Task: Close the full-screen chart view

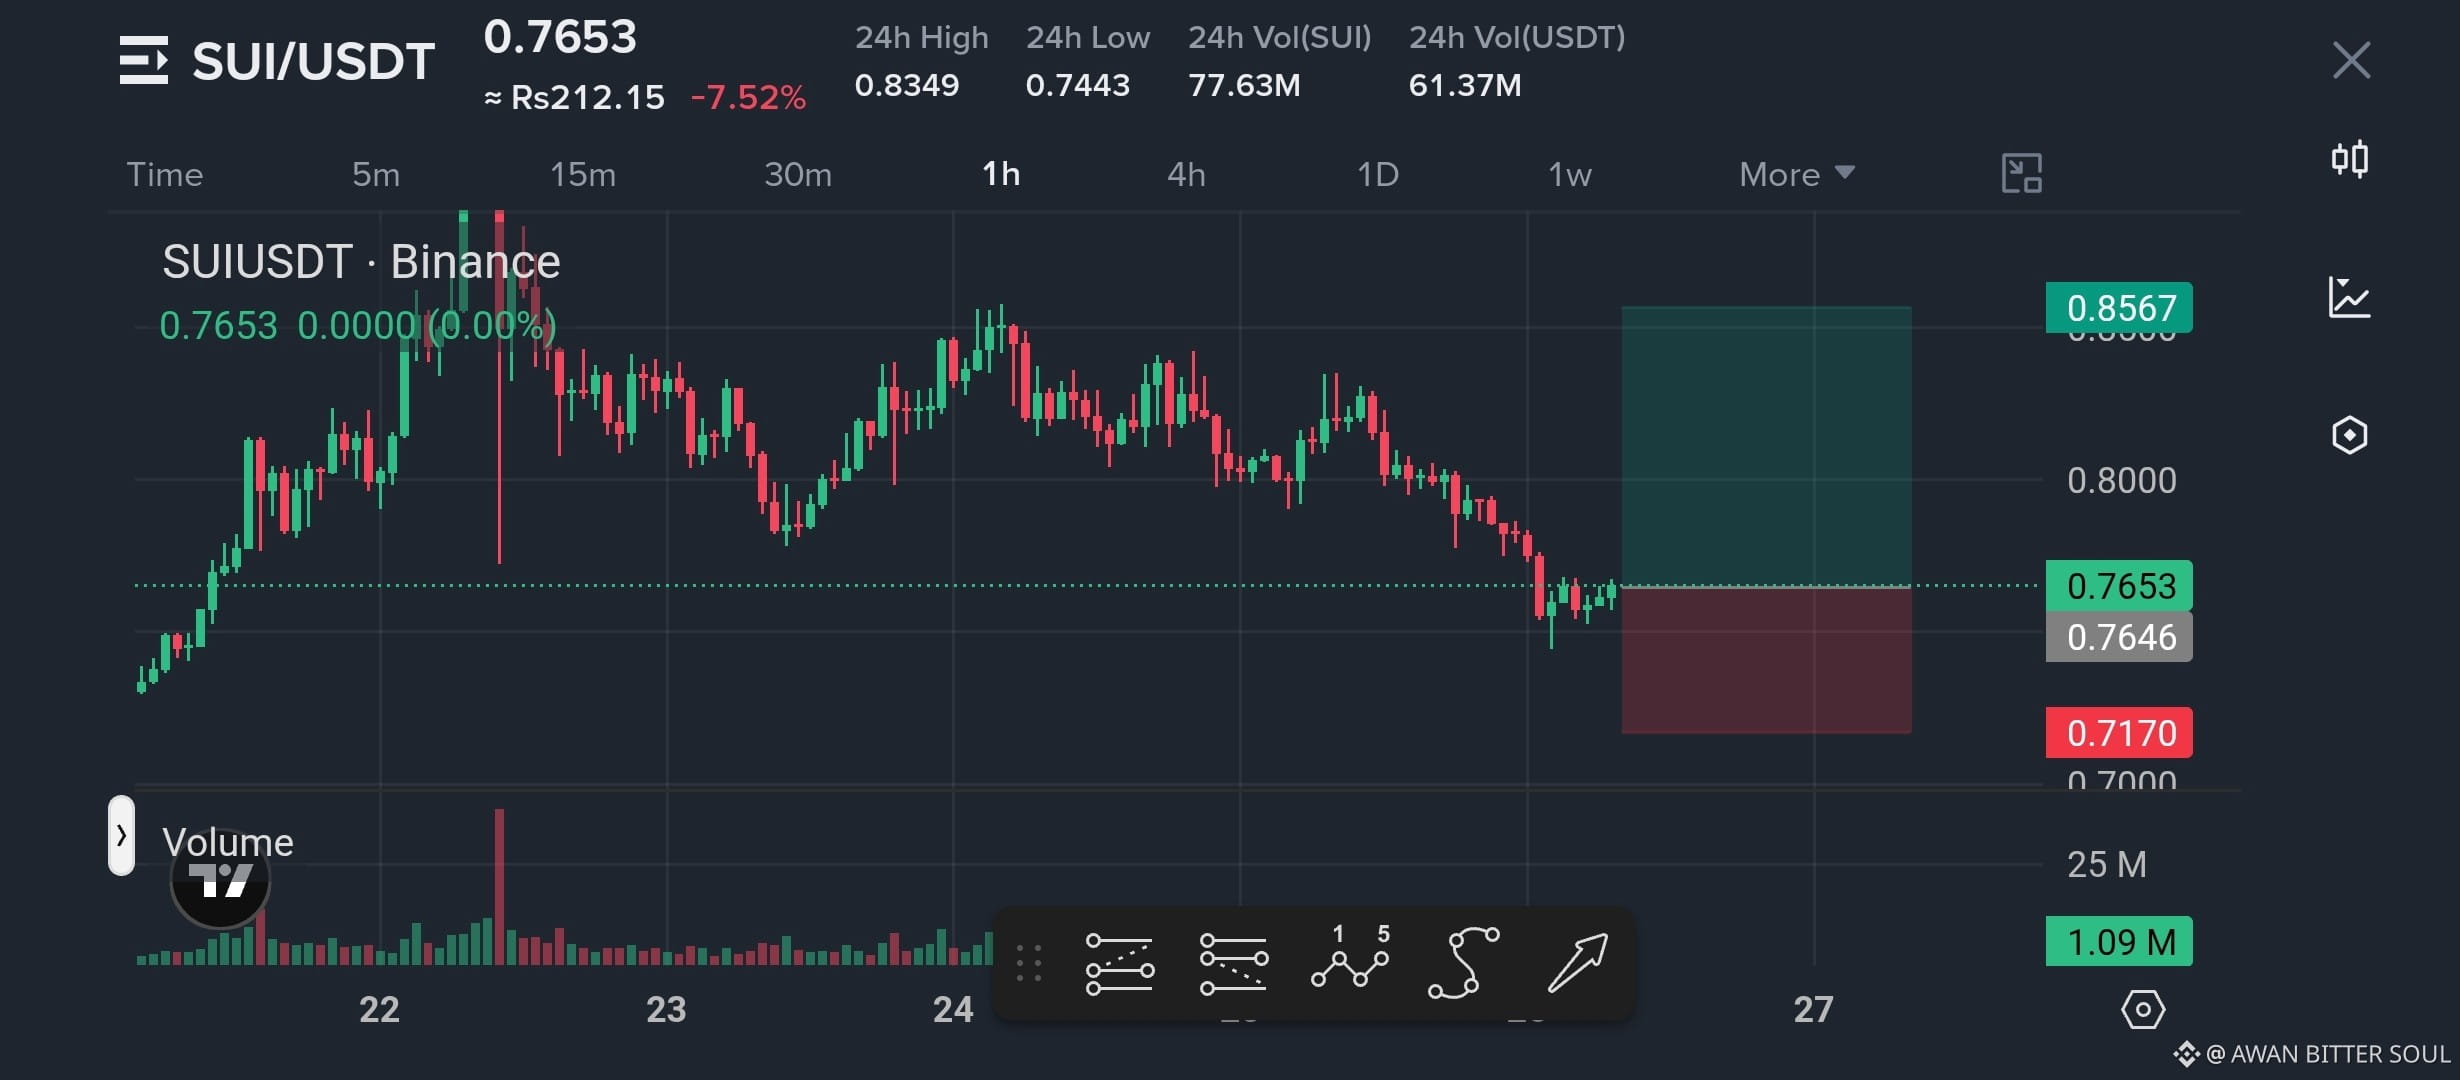Action: [2351, 60]
